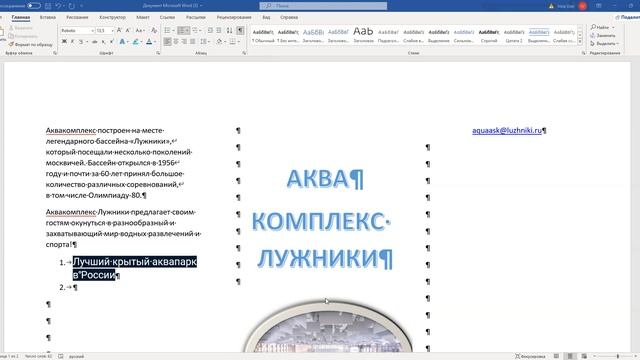Decrease font size with the small A icon
Image resolution: width=640 pixels, height=360 pixels.
point(128,31)
